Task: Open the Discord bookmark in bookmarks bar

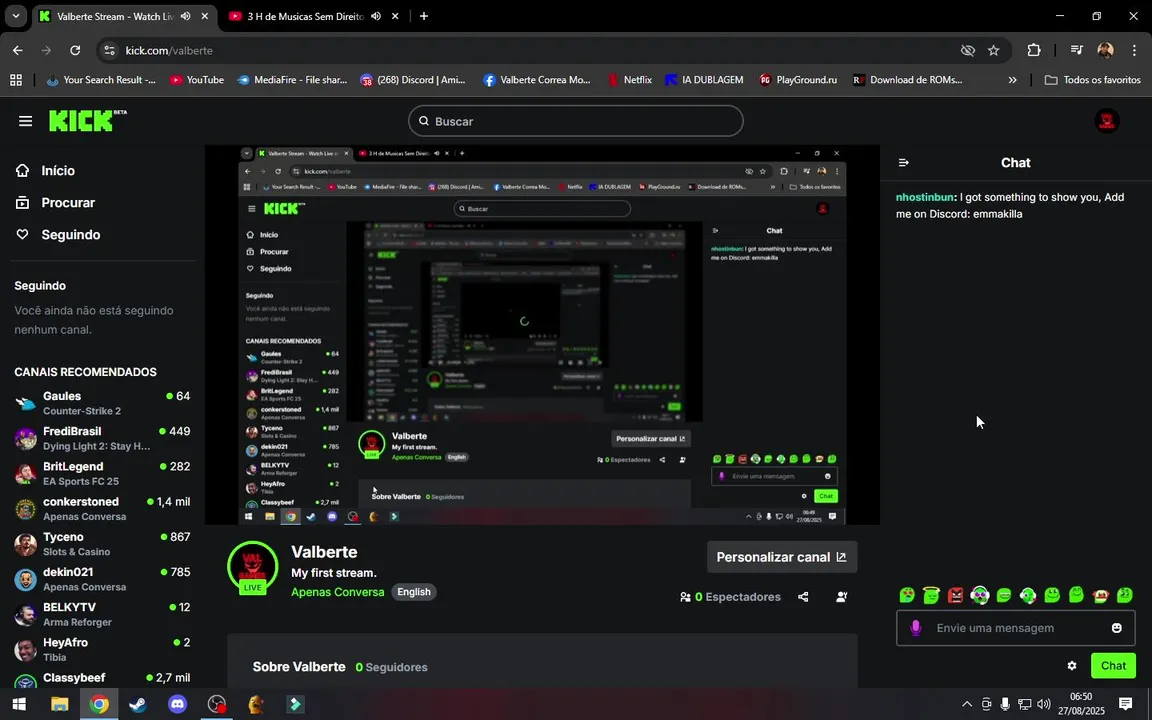Action: (412, 79)
